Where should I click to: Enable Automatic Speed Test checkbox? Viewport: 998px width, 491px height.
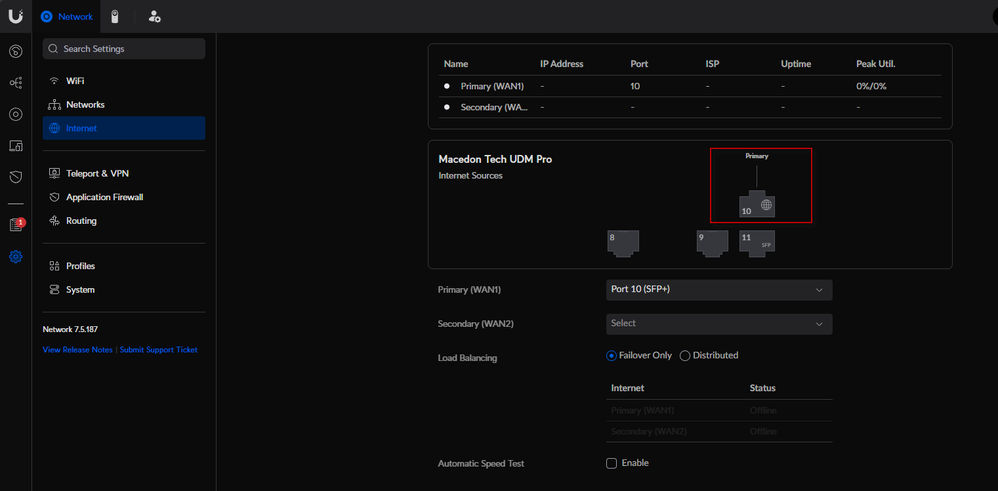[612, 464]
